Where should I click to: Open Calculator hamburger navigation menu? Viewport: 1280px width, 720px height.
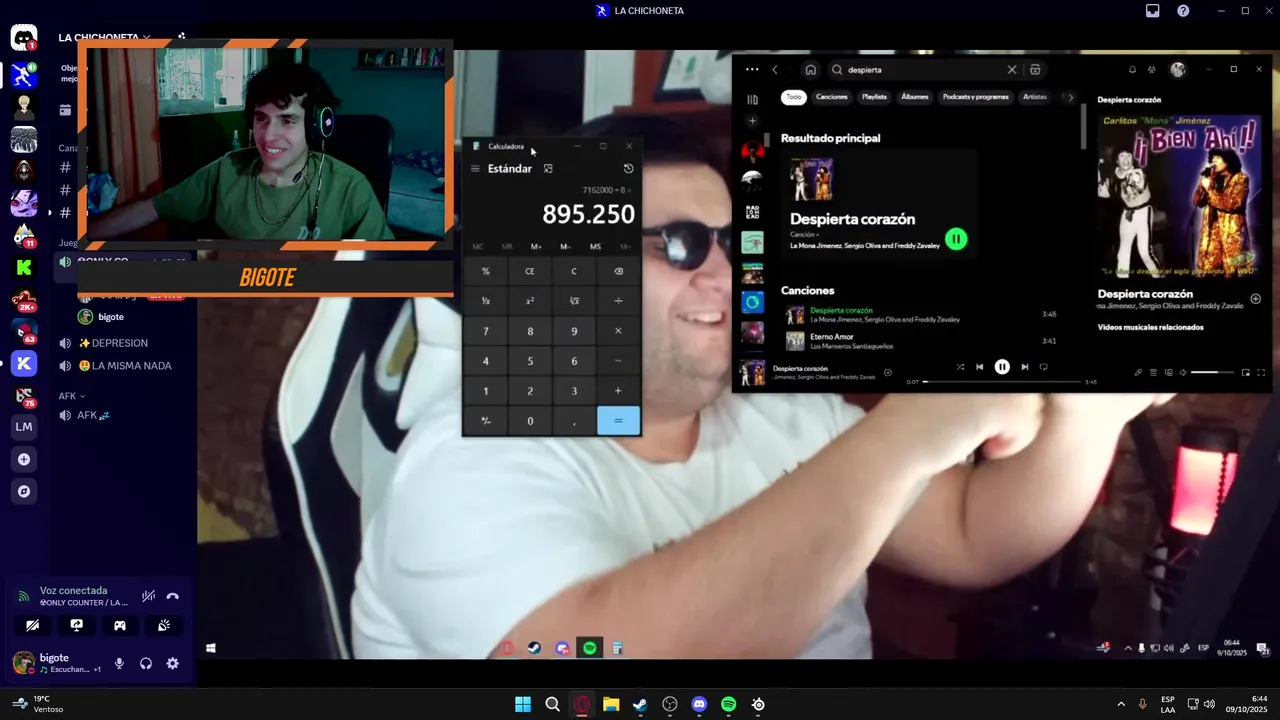point(475,169)
